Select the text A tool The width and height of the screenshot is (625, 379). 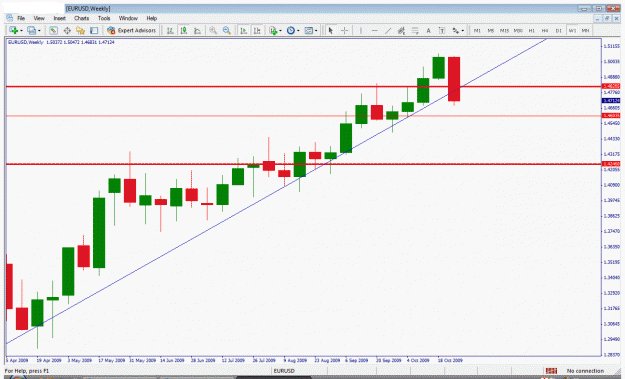(428, 30)
